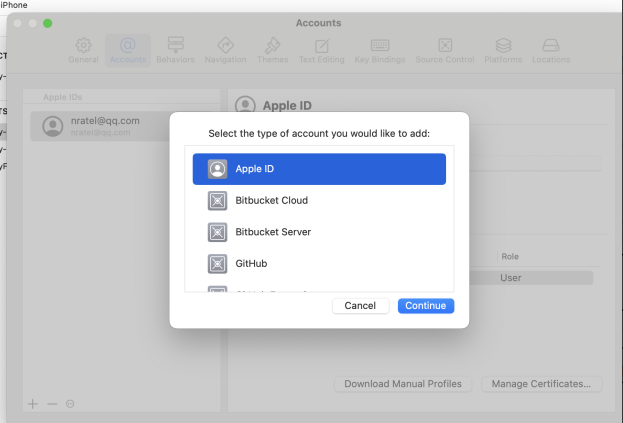Click the green zoom window button
The image size is (623, 423).
47,23
